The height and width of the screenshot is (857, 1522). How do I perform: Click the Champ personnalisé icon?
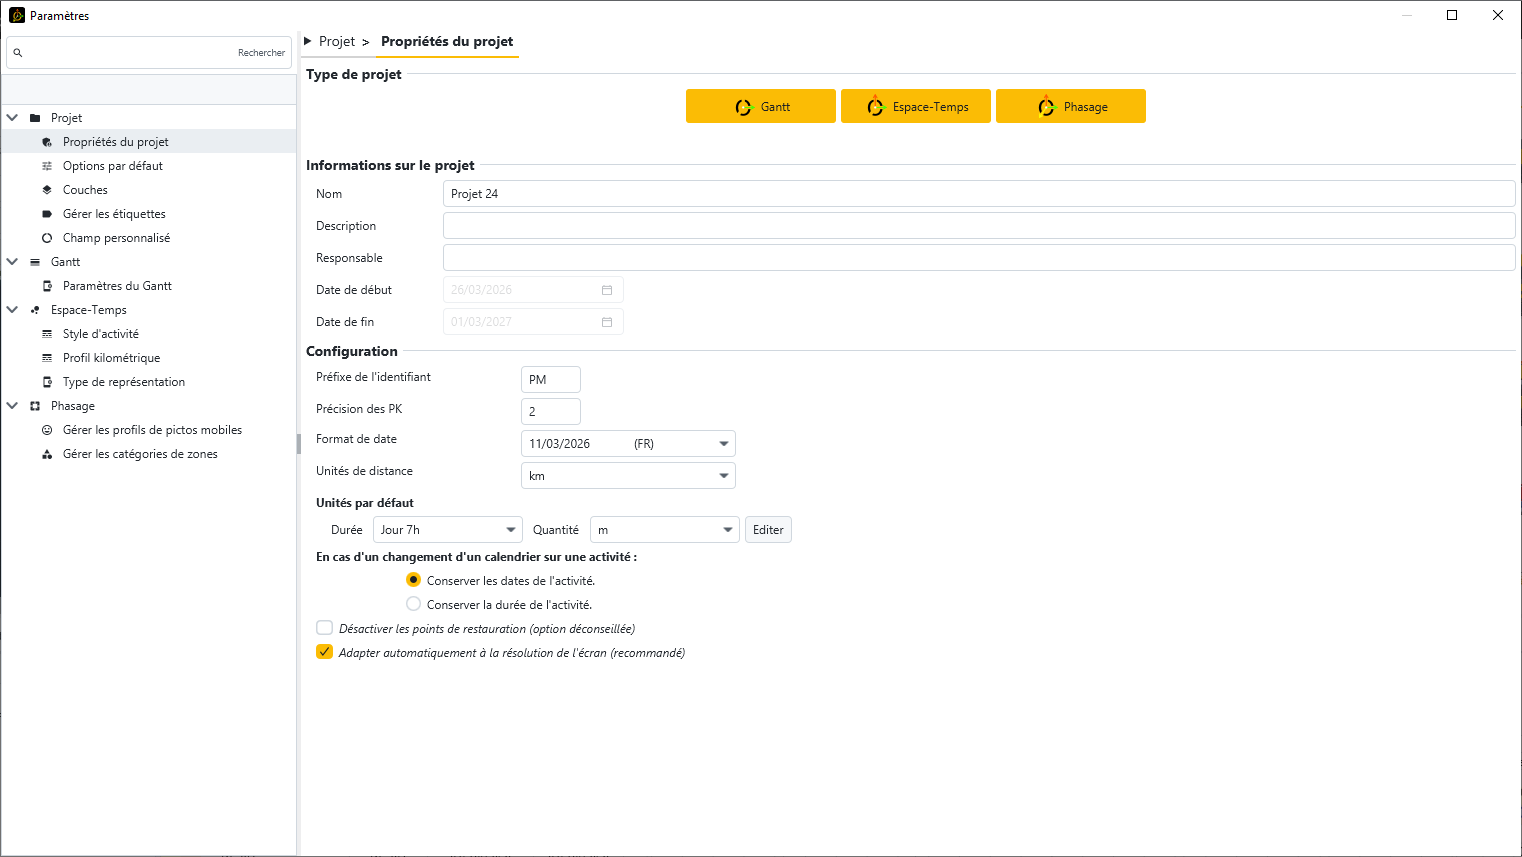47,238
